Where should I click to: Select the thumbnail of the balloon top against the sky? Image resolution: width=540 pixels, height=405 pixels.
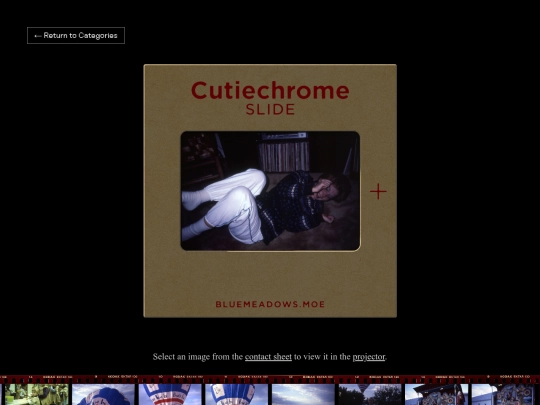coord(103,395)
